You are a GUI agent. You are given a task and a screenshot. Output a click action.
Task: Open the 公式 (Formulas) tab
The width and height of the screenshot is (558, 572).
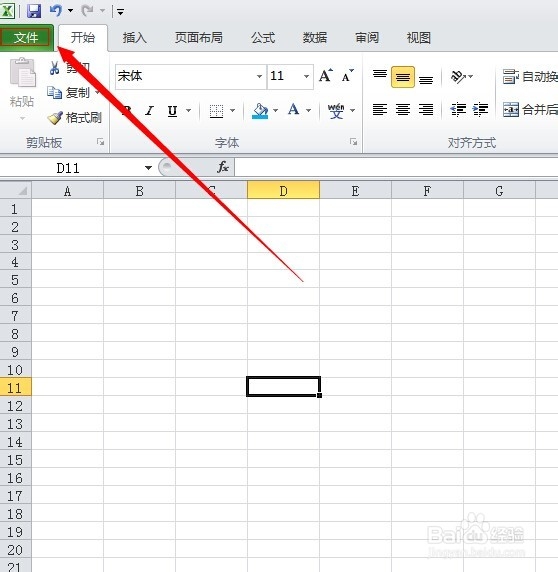[x=263, y=38]
